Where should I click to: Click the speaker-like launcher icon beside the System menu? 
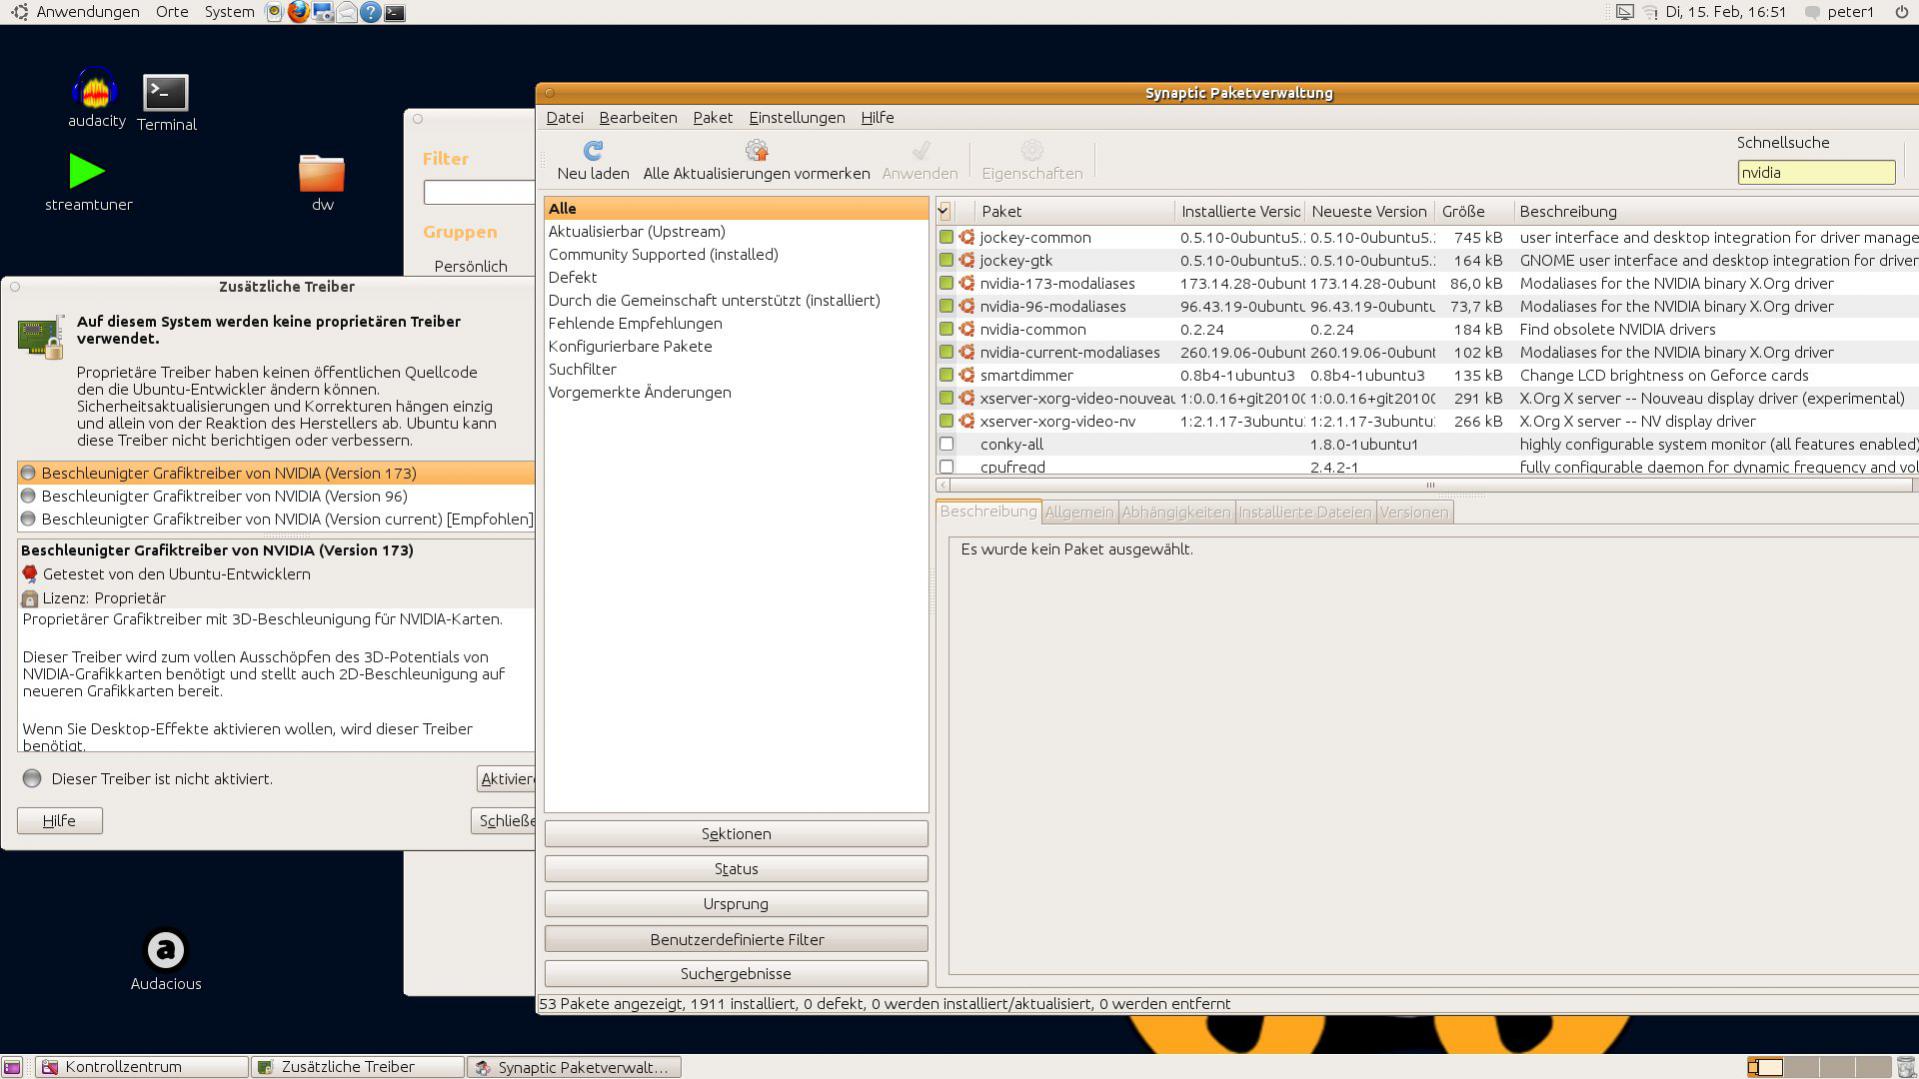coord(274,12)
